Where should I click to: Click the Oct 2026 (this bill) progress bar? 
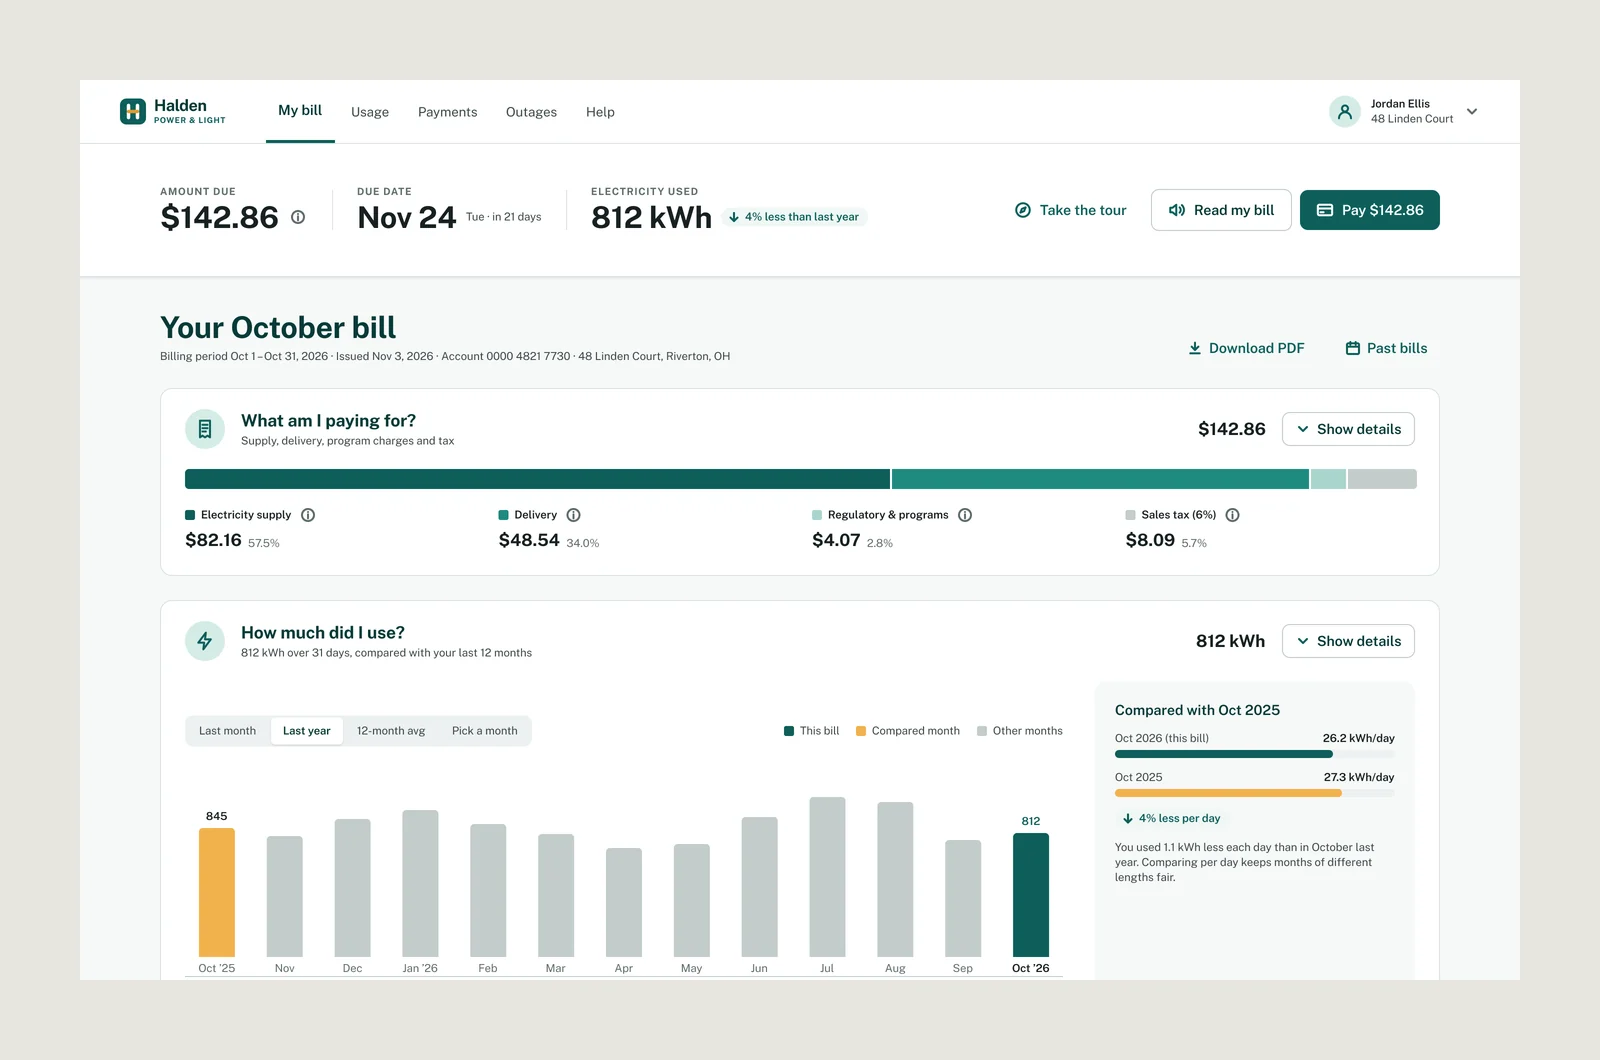pos(1254,754)
